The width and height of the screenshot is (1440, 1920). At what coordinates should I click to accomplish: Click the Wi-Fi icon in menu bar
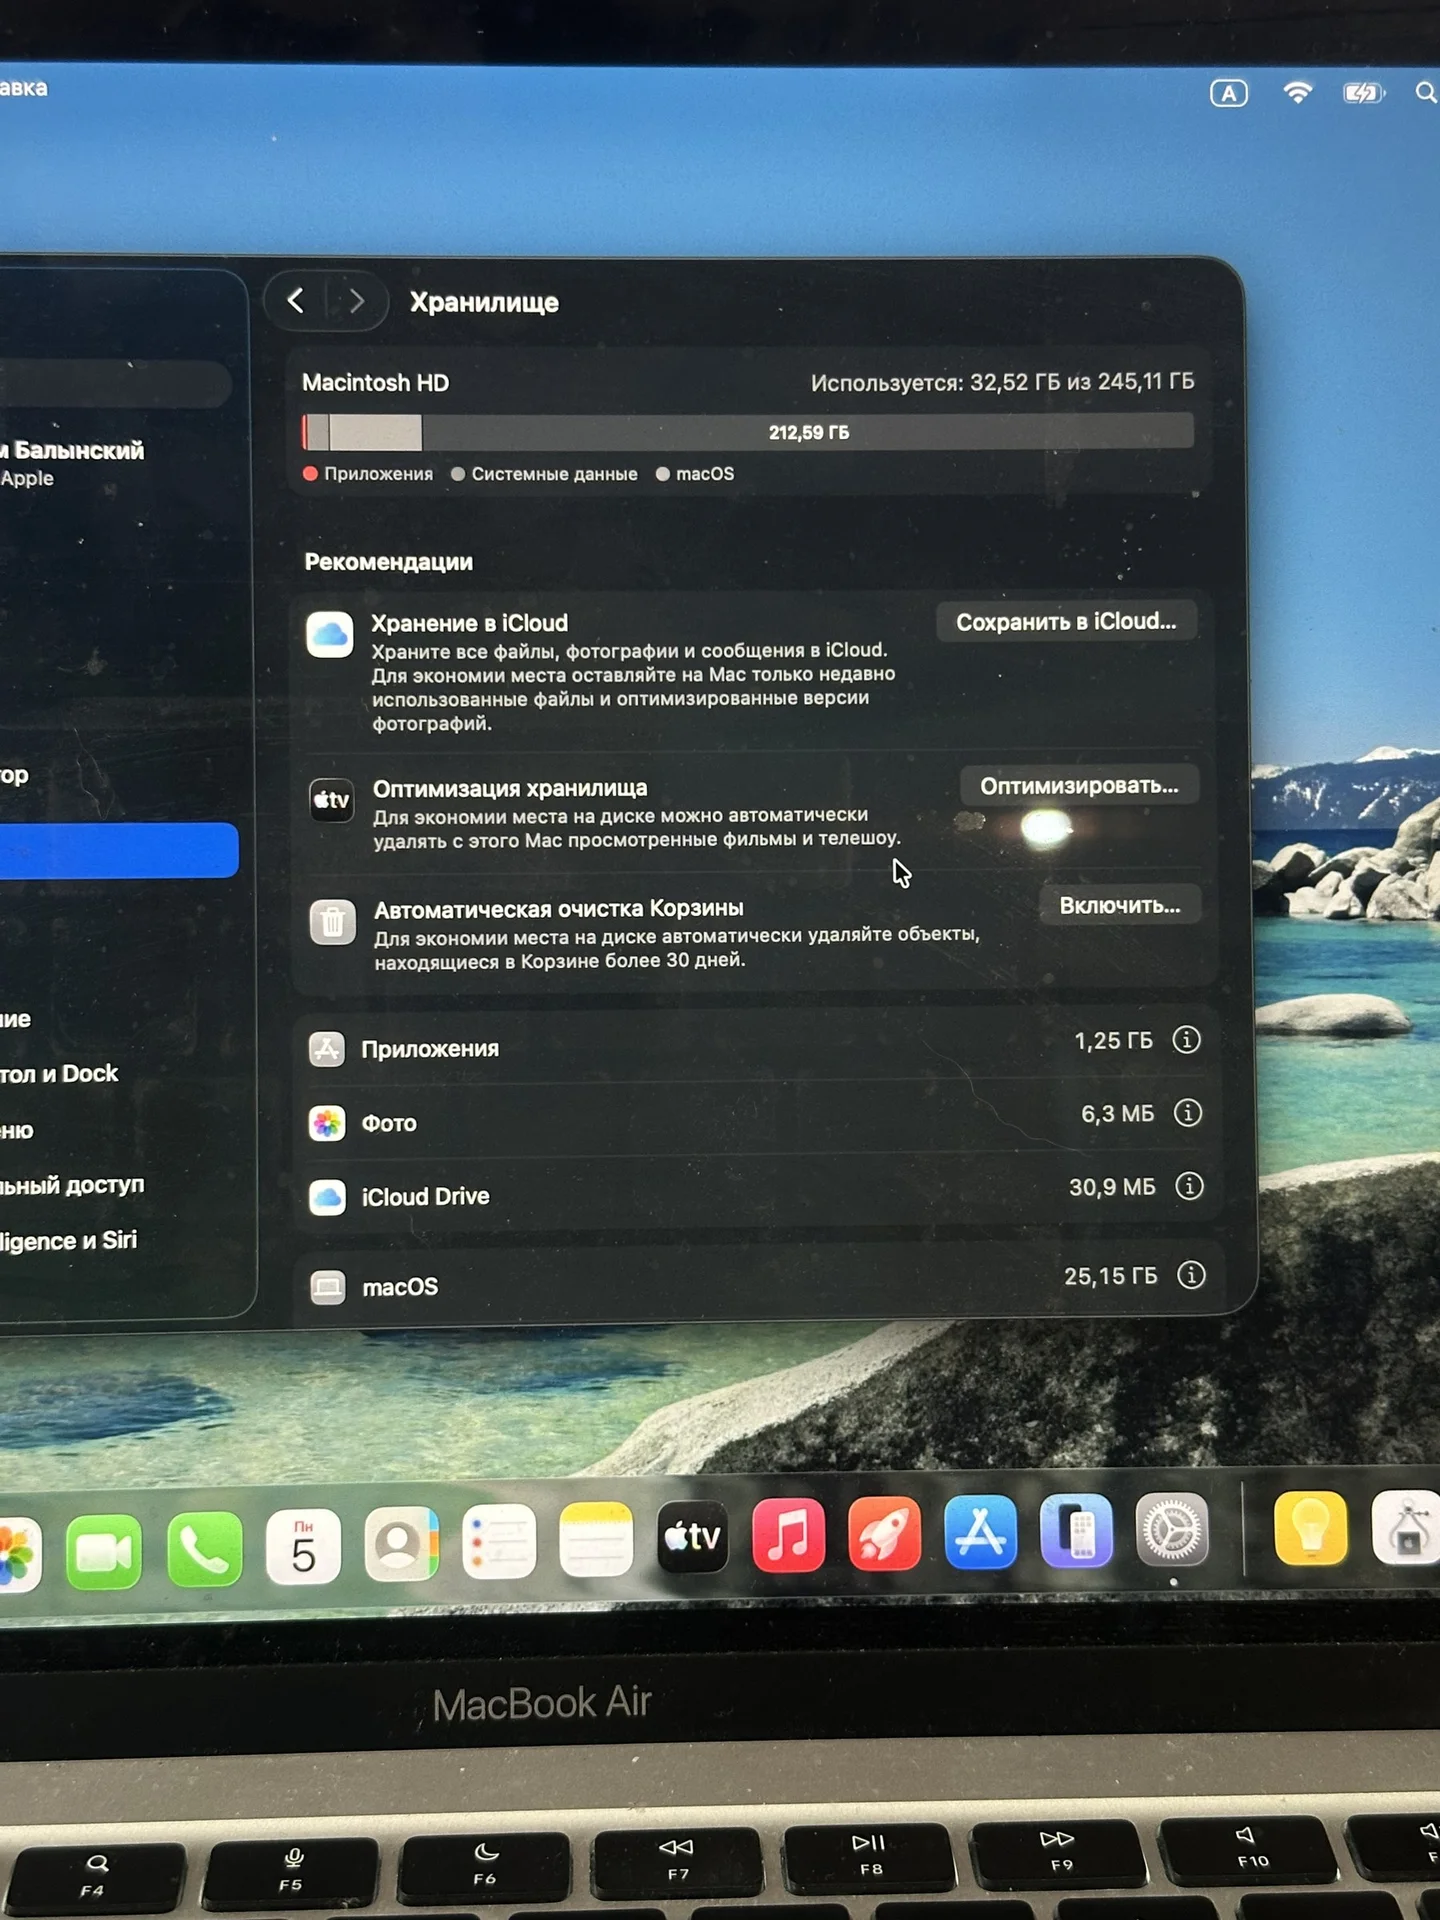[1297, 93]
